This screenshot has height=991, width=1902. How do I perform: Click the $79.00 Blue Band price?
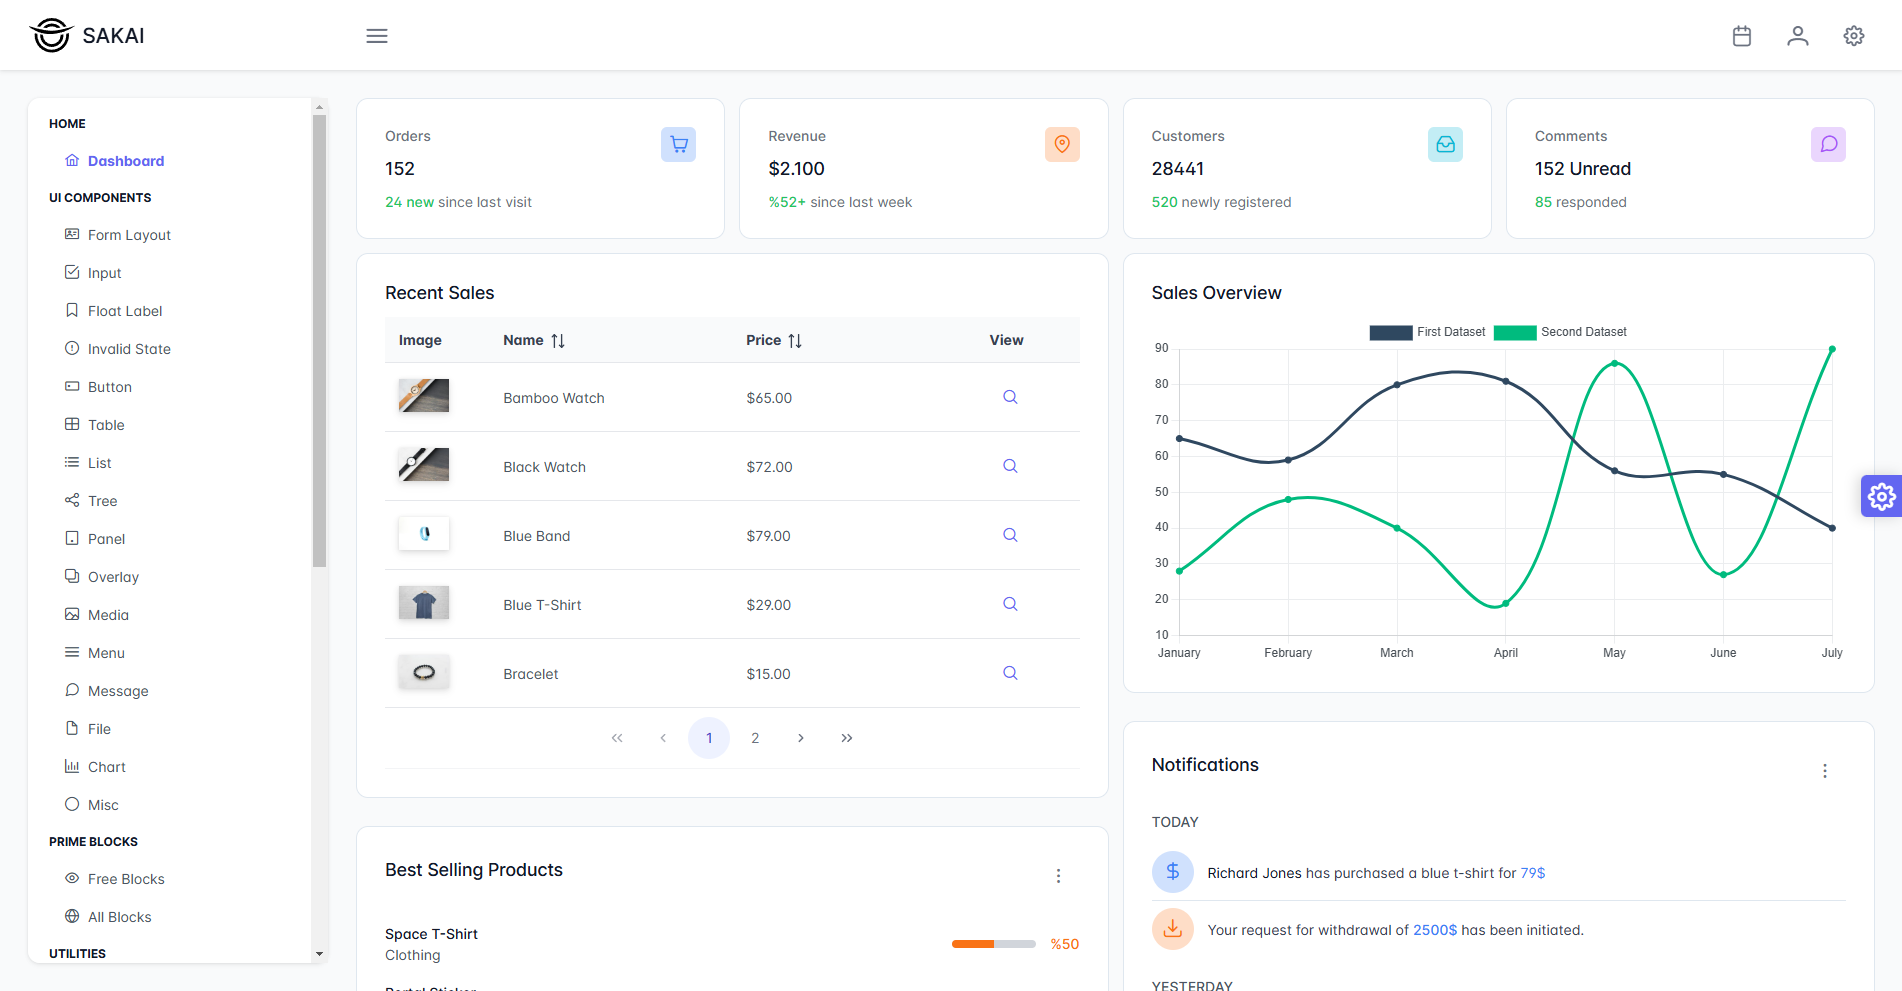[768, 536]
